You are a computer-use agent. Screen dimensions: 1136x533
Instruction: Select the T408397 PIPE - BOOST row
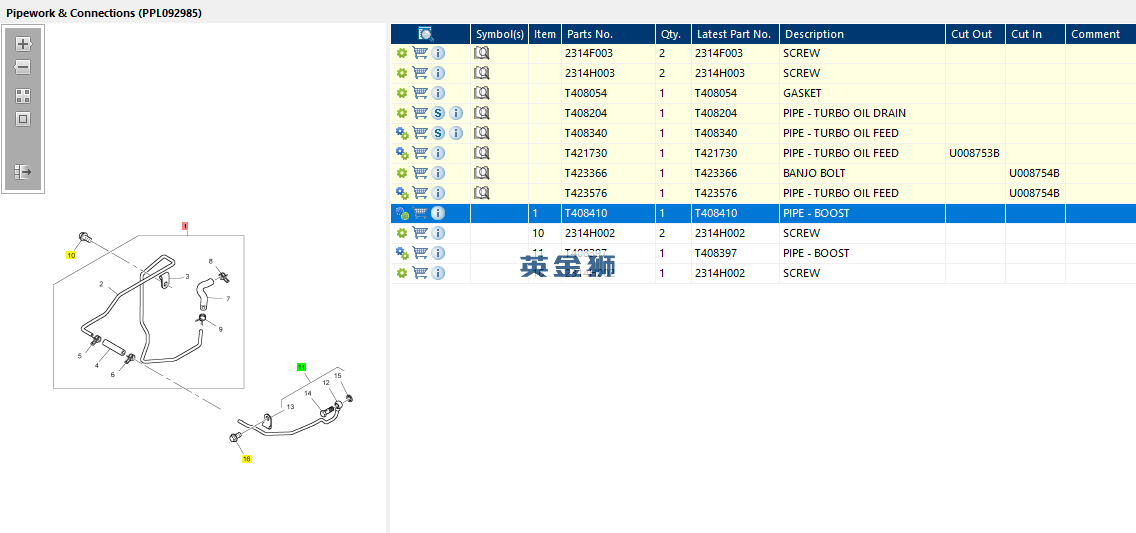pos(763,253)
